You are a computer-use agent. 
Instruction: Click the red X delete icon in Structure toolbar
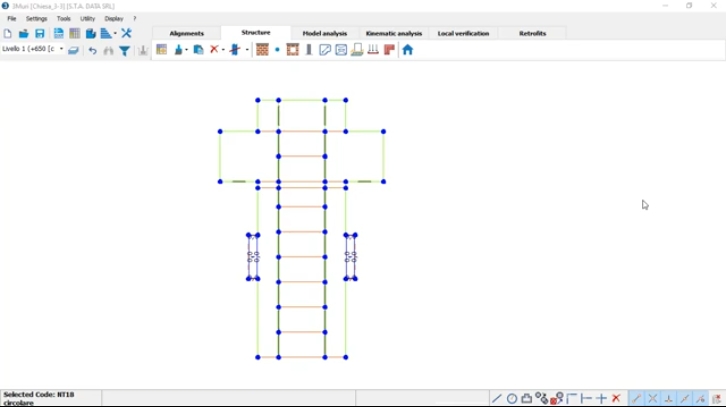pos(214,49)
